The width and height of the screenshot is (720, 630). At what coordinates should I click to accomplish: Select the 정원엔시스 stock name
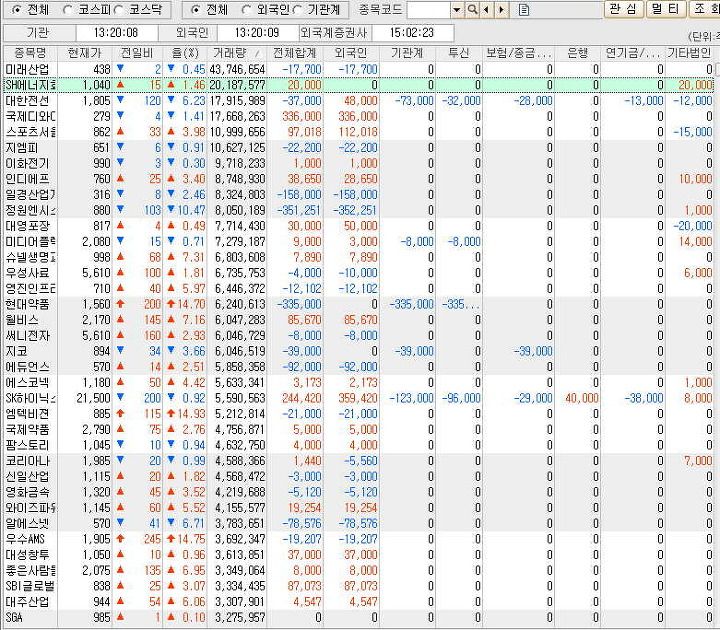click(30, 210)
